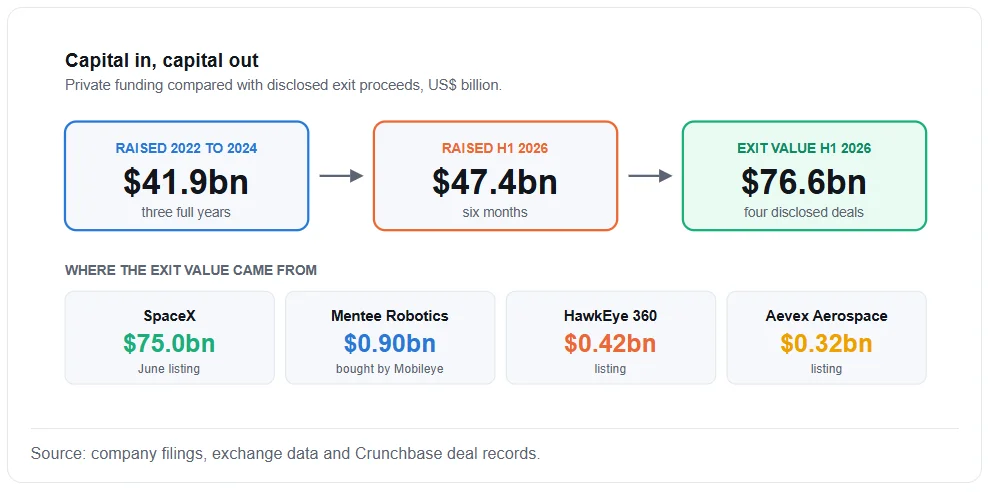Open the Aevex Aerospace tile
The image size is (990, 492).
click(826, 337)
